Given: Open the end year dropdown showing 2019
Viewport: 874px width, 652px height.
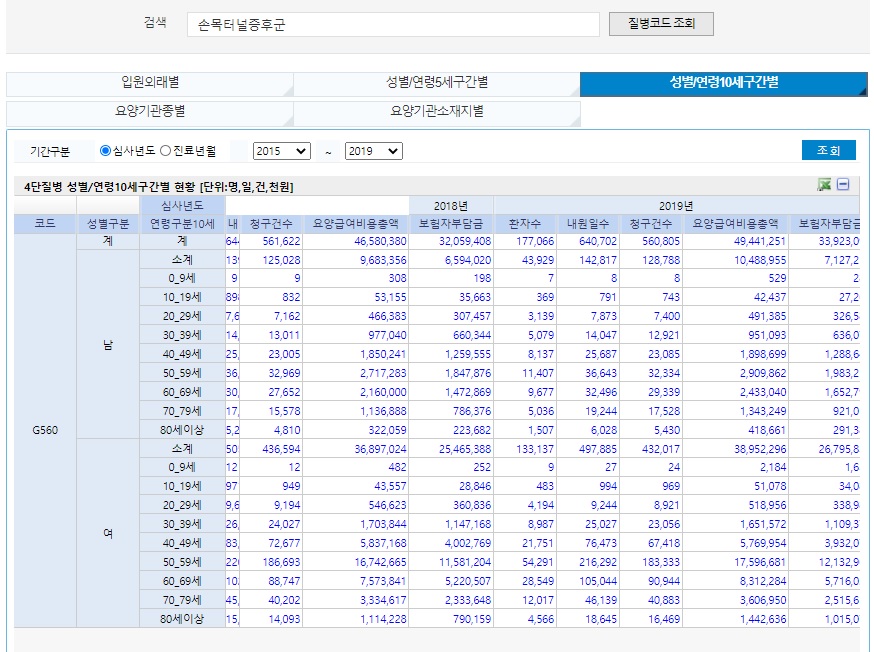Looking at the screenshot, I should 373,151.
